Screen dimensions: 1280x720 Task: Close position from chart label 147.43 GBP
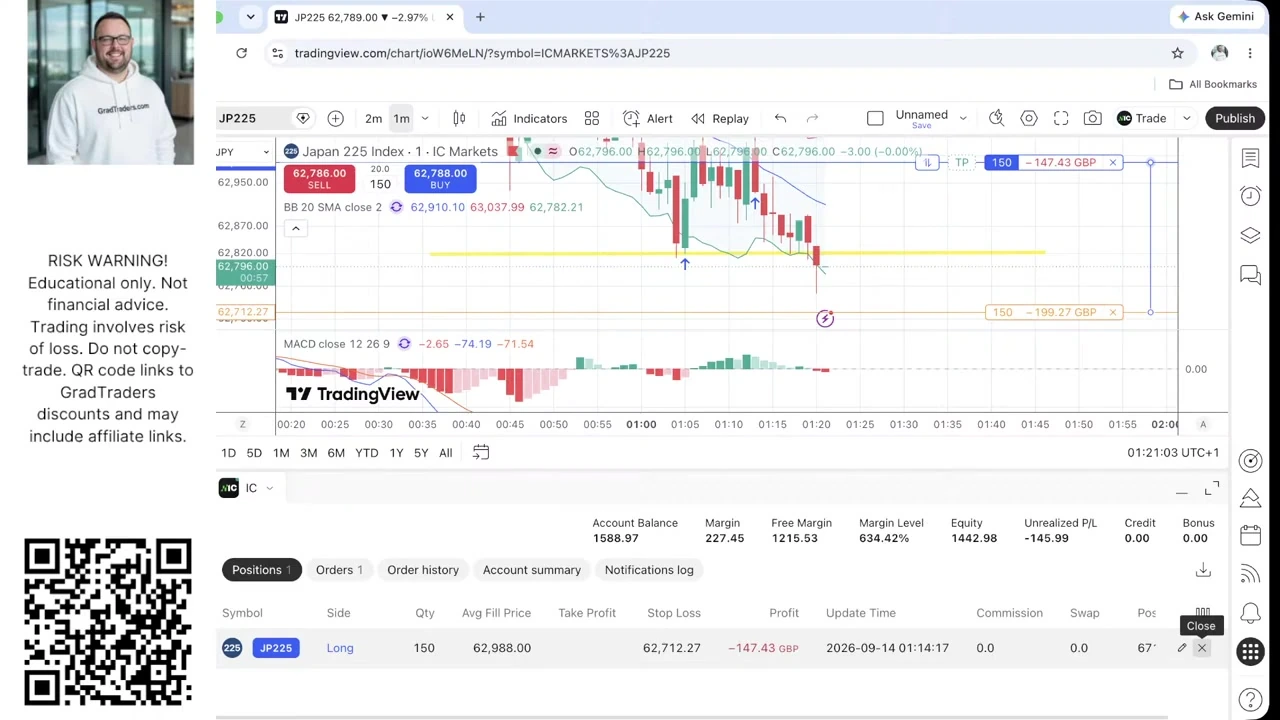[x=1112, y=162]
